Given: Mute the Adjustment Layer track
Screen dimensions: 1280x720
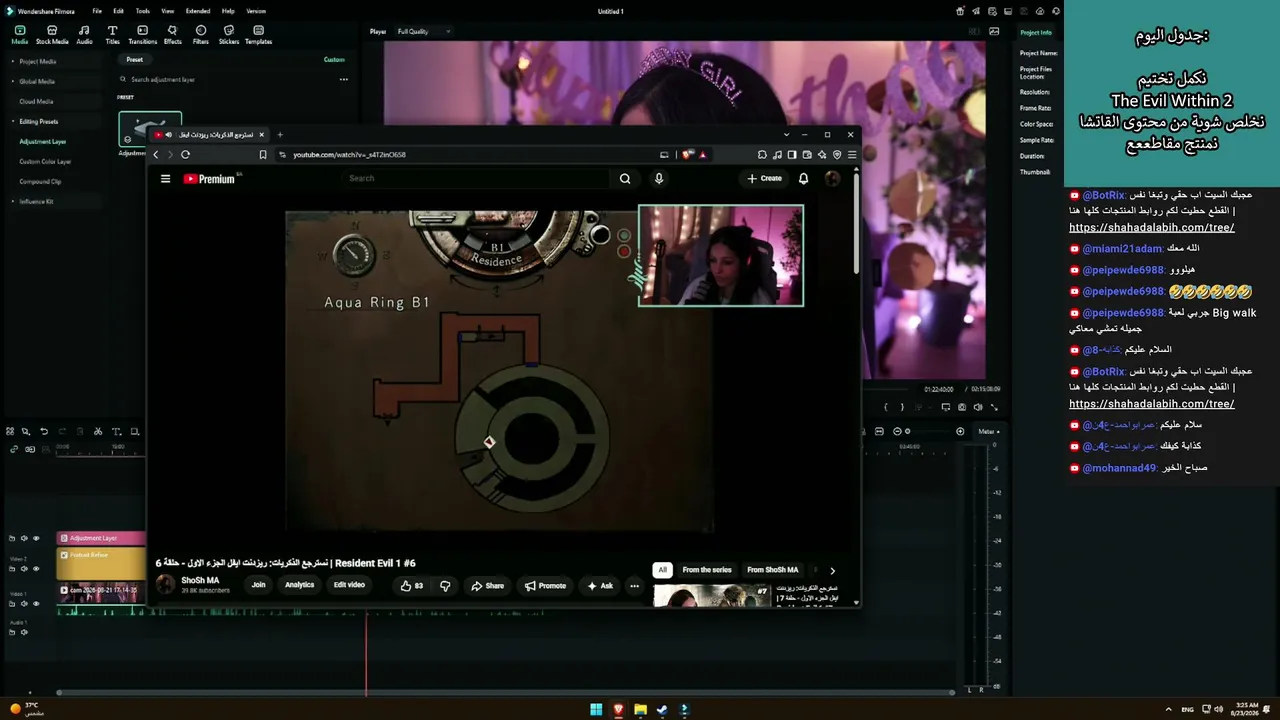Looking at the screenshot, I should [24, 538].
